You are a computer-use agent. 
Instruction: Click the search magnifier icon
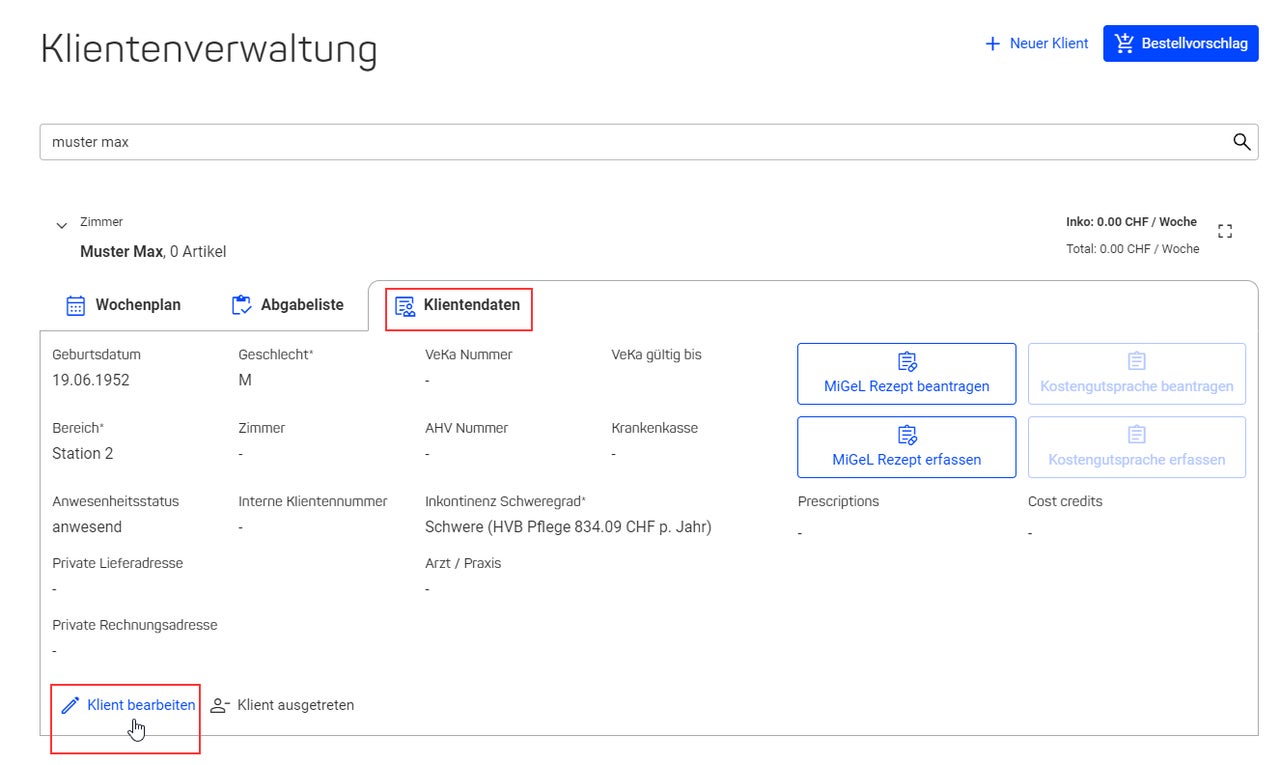pos(1241,142)
